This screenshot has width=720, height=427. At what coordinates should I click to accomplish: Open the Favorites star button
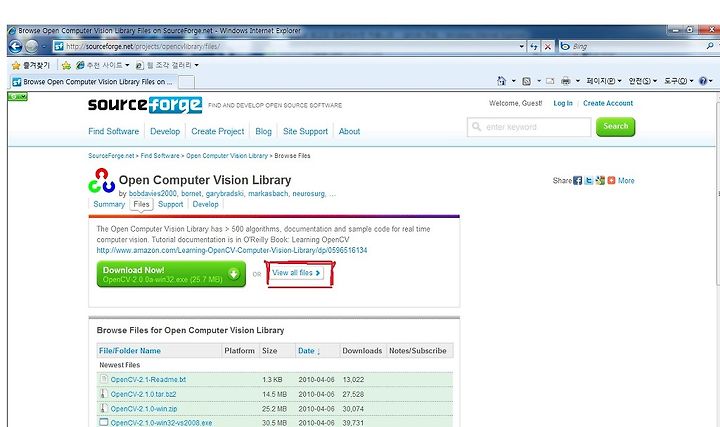(31, 65)
